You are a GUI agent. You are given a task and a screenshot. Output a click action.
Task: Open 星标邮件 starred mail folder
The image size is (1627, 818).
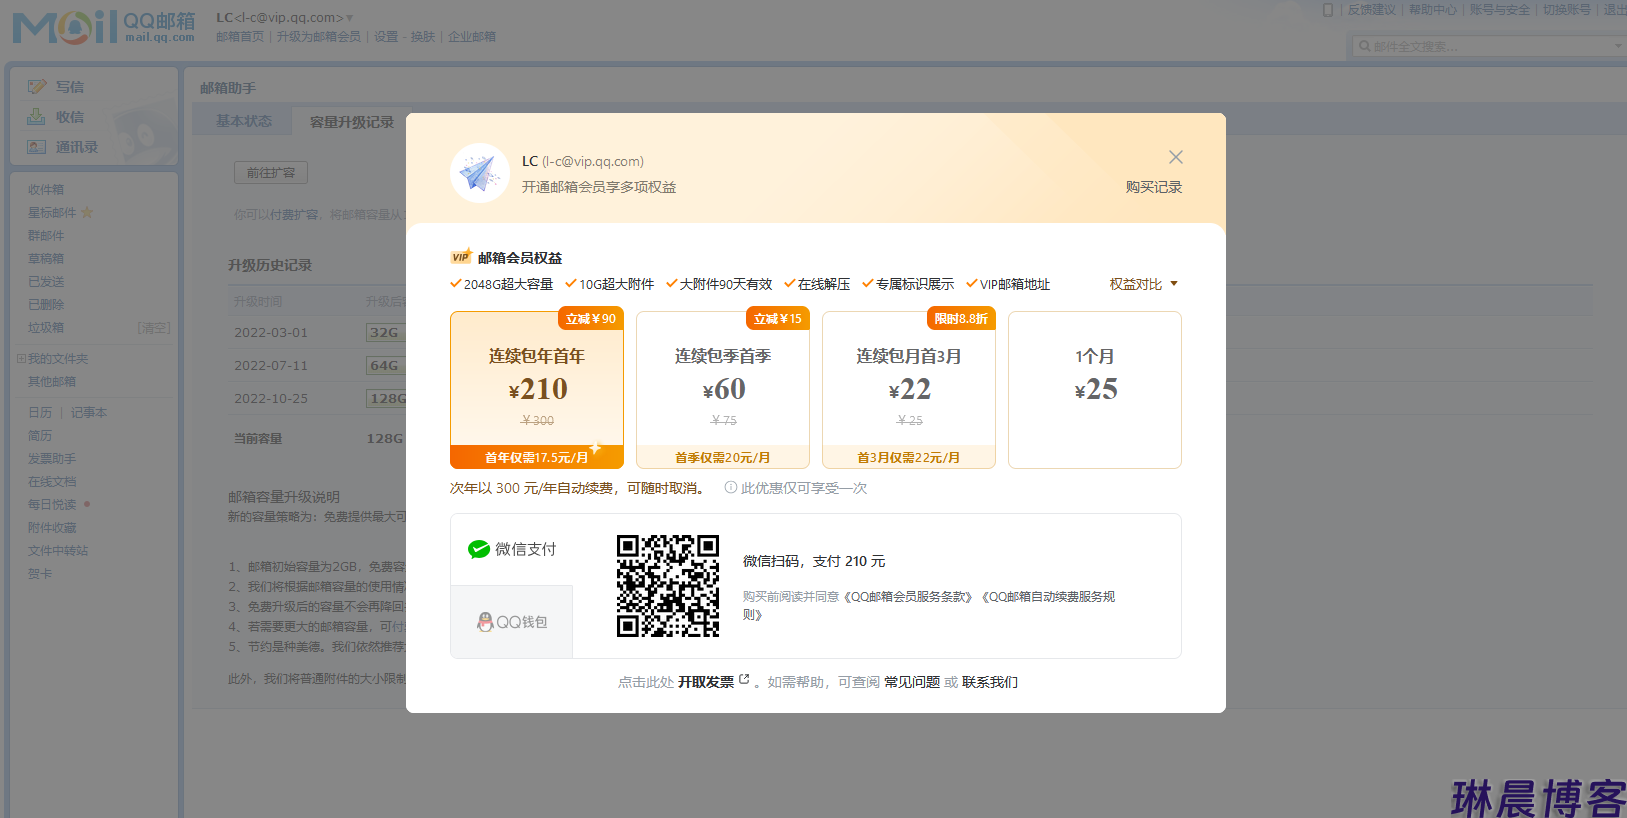click(52, 213)
